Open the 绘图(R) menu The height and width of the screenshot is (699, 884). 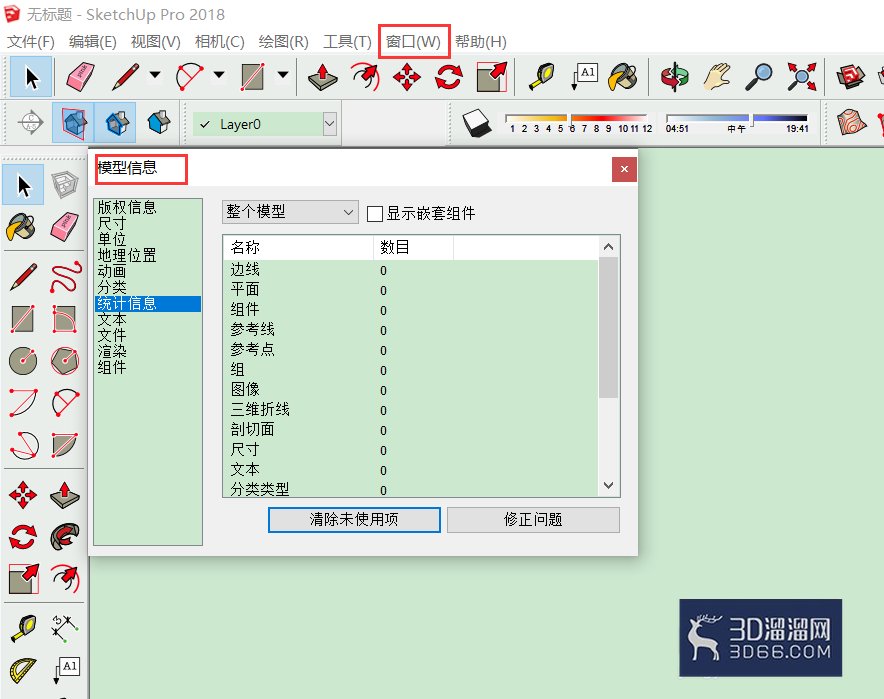(x=284, y=42)
